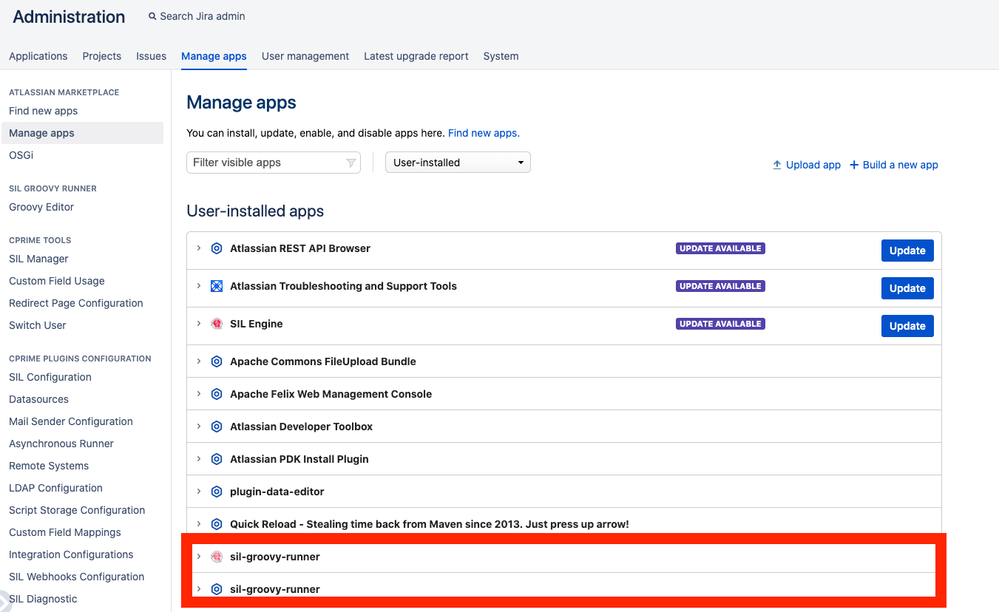The image size is (999, 612).
Task: Open the System tab
Action: [501, 56]
